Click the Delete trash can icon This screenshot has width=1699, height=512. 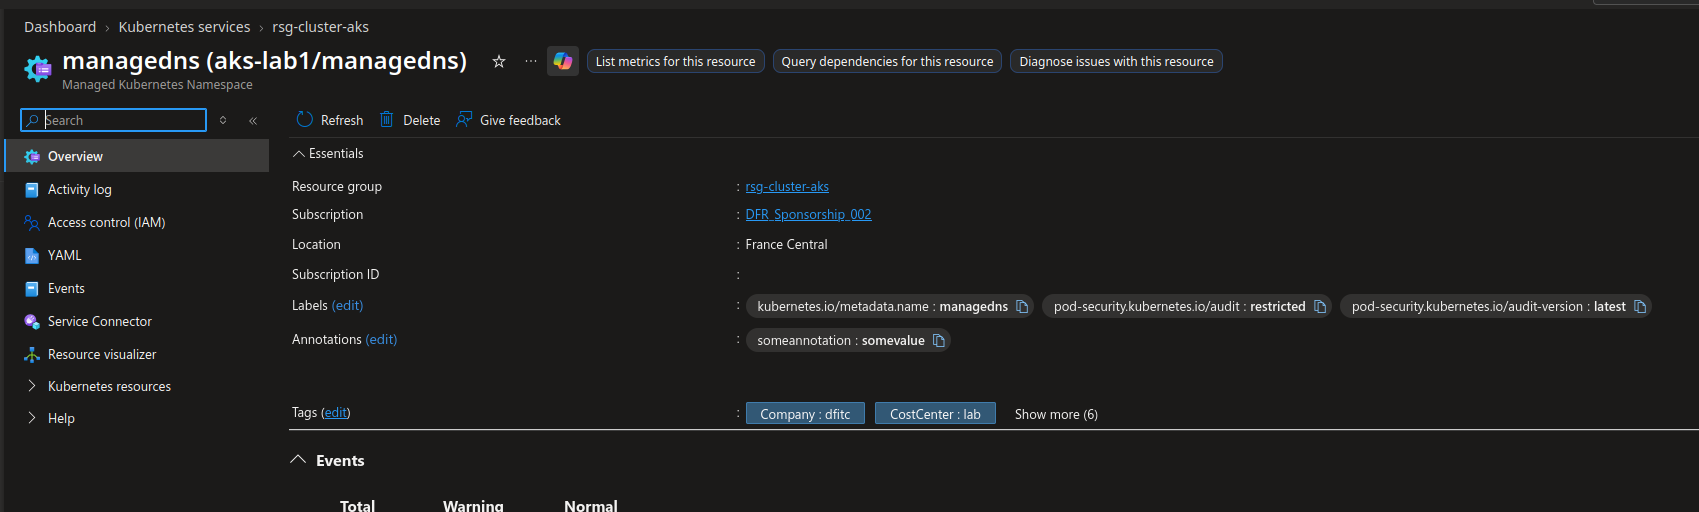(x=386, y=120)
